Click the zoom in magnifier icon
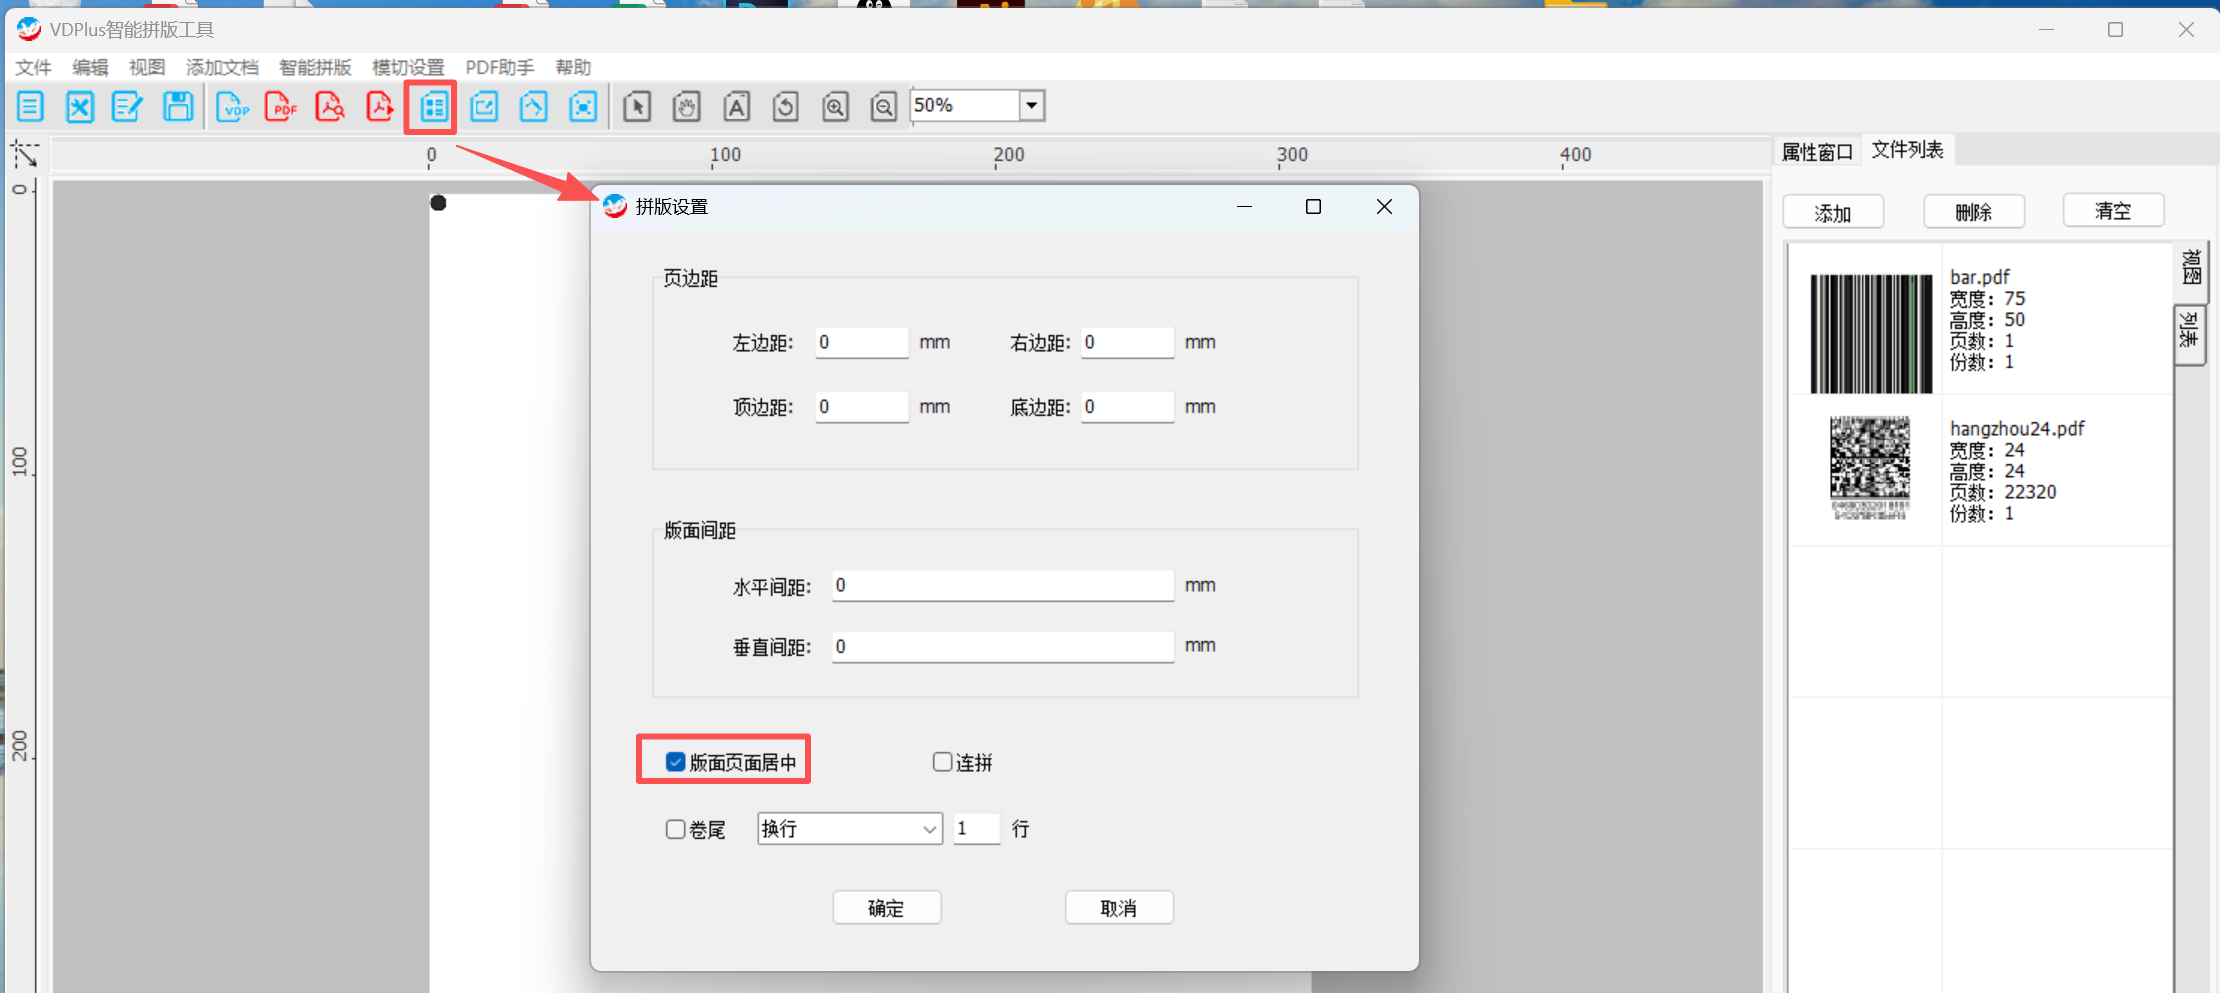The image size is (2220, 993). pos(835,106)
